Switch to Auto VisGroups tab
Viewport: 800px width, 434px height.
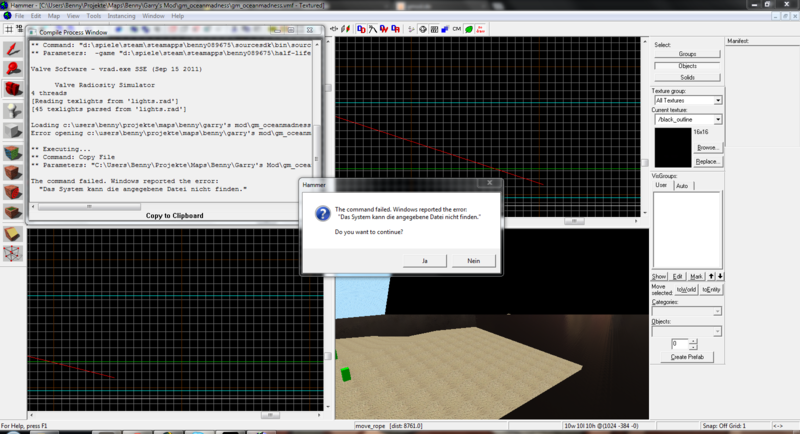tap(679, 185)
